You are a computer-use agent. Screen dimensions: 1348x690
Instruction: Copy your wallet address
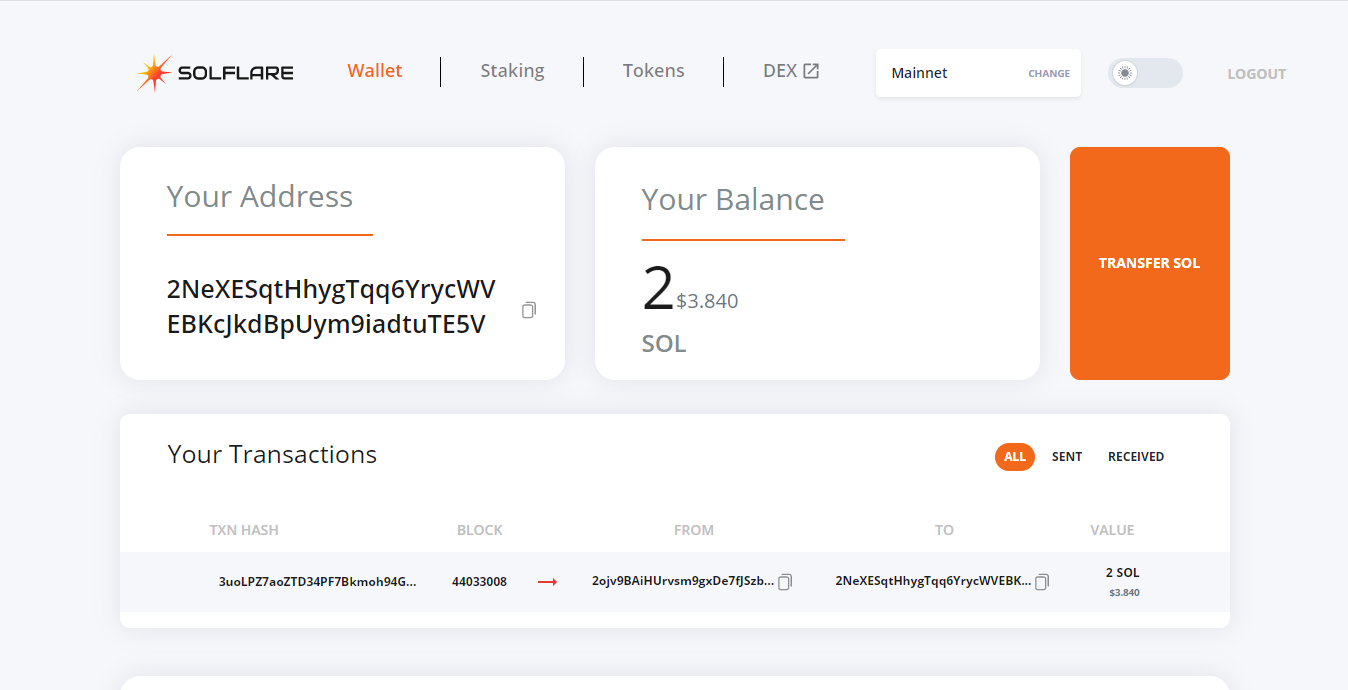coord(529,310)
